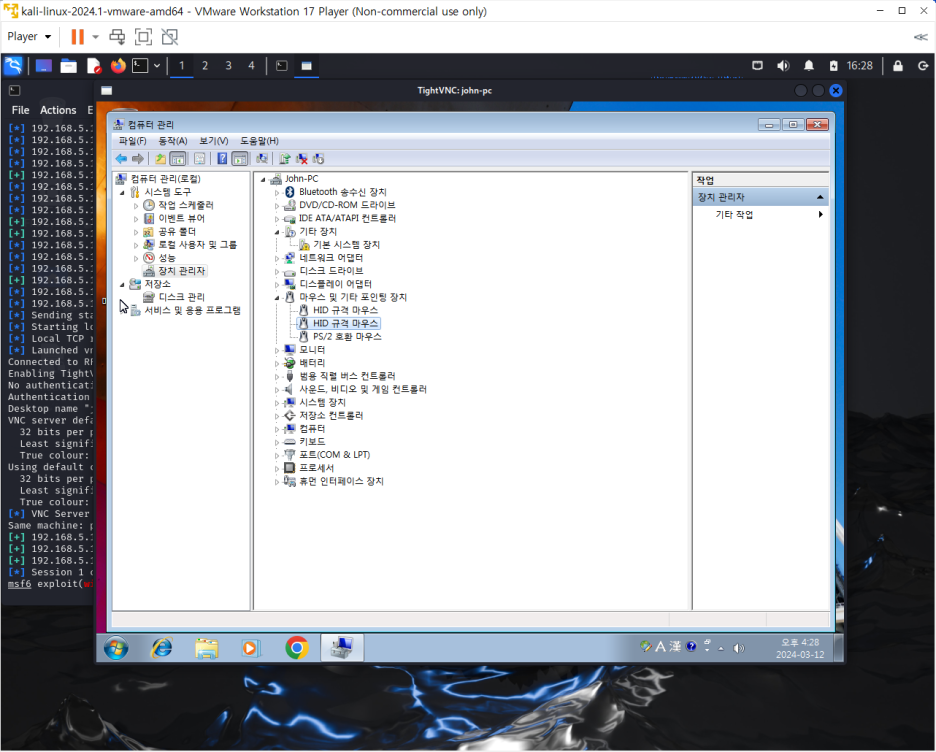Collapse the John-PC root node

click(263, 179)
